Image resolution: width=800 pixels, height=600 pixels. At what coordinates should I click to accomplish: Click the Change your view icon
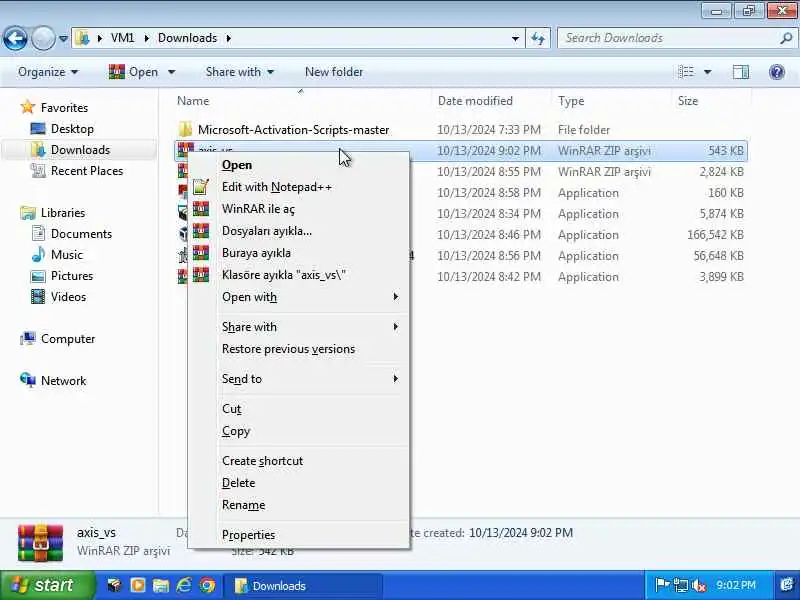(686, 72)
